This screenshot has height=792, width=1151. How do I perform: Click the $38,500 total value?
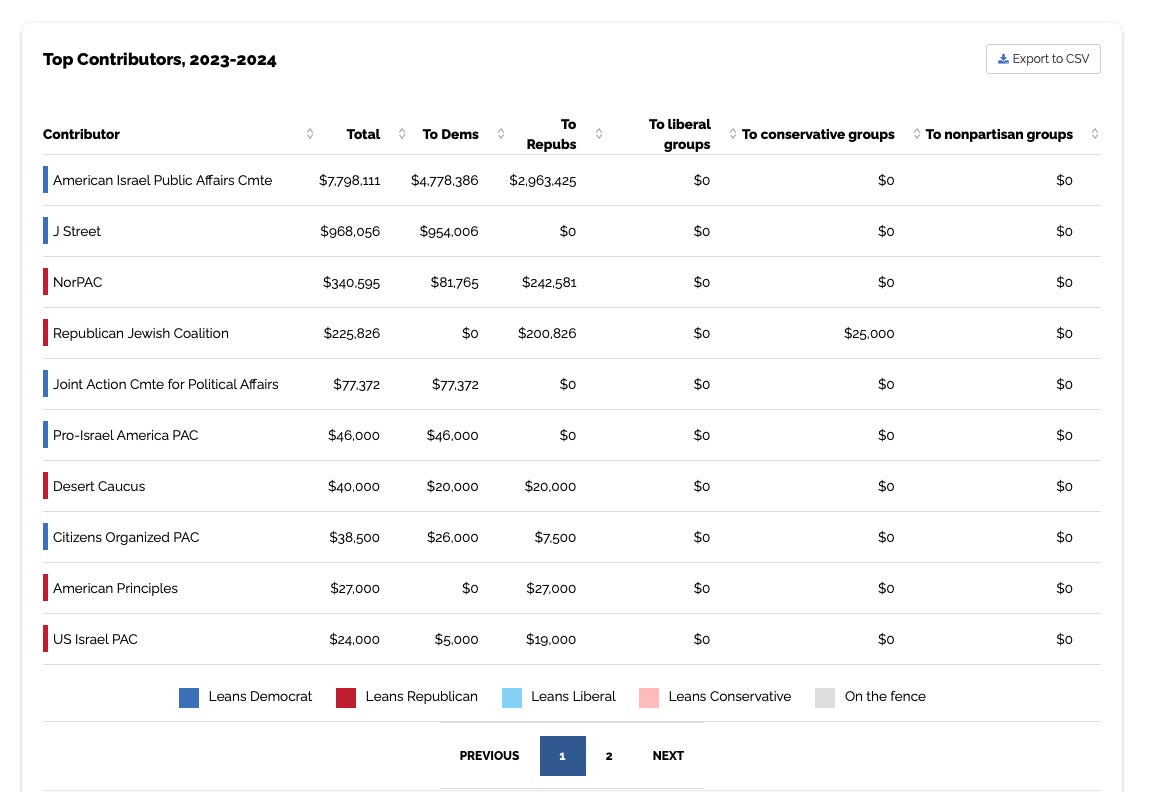pos(355,537)
